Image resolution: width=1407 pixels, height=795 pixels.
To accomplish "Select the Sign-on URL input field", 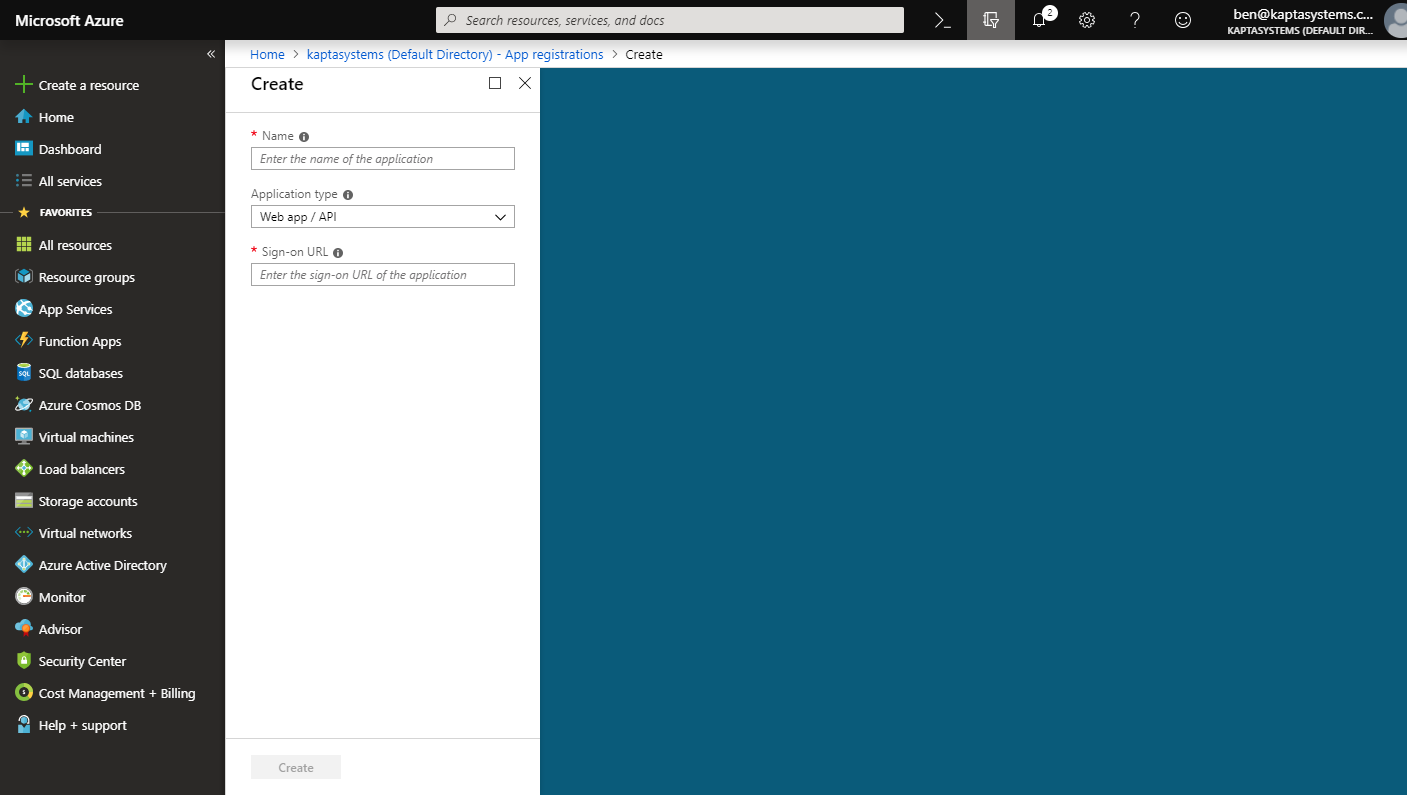I will click(383, 274).
